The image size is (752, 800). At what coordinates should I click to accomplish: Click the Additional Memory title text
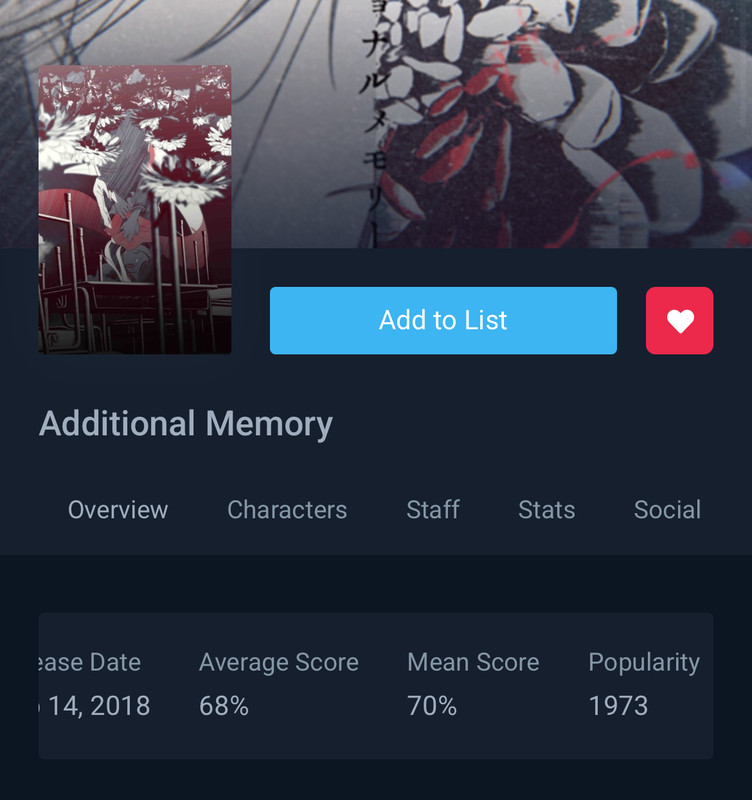point(186,424)
